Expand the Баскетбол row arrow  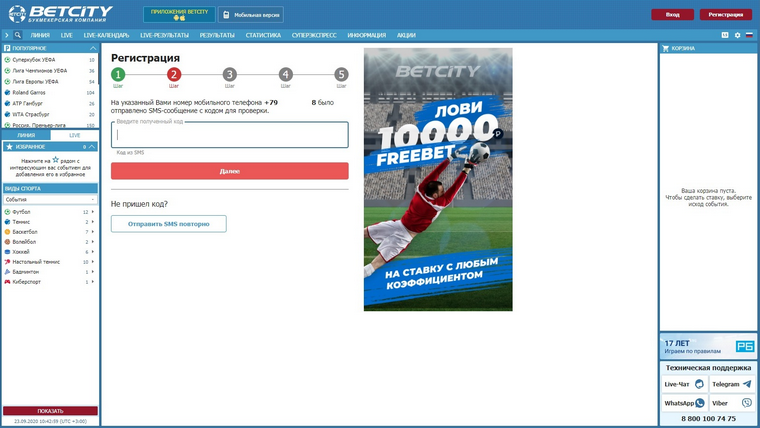(x=93, y=232)
